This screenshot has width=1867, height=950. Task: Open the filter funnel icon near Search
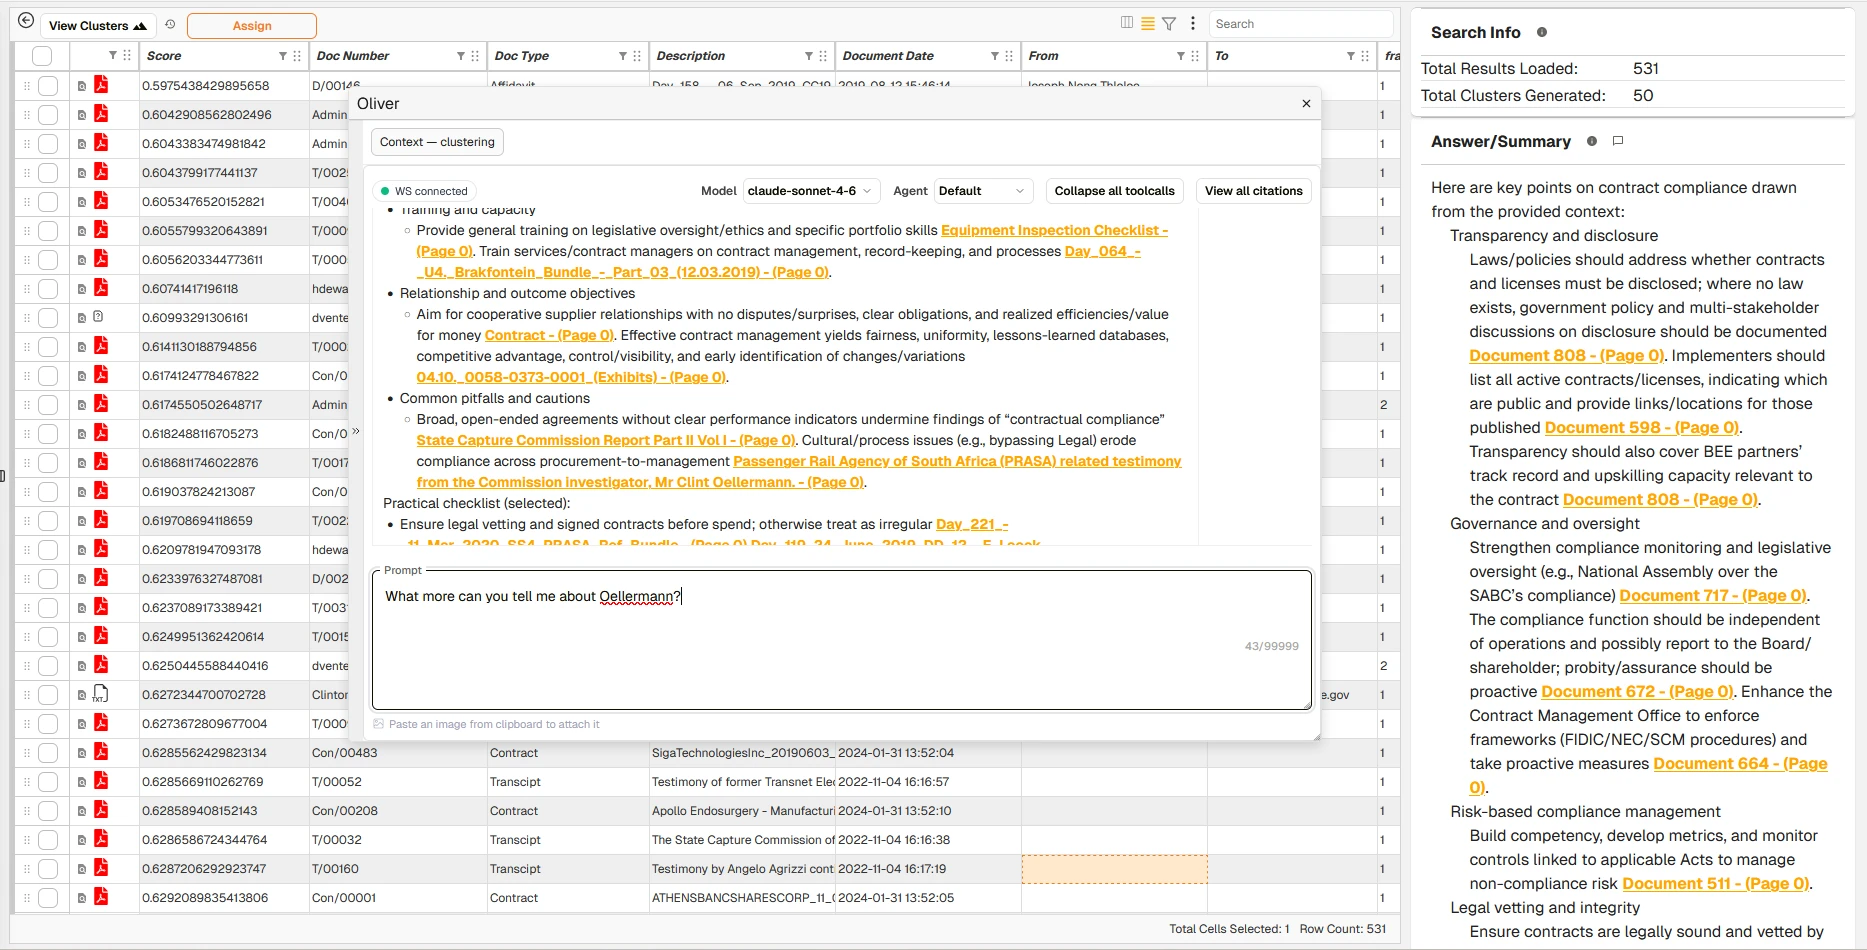[x=1168, y=23]
